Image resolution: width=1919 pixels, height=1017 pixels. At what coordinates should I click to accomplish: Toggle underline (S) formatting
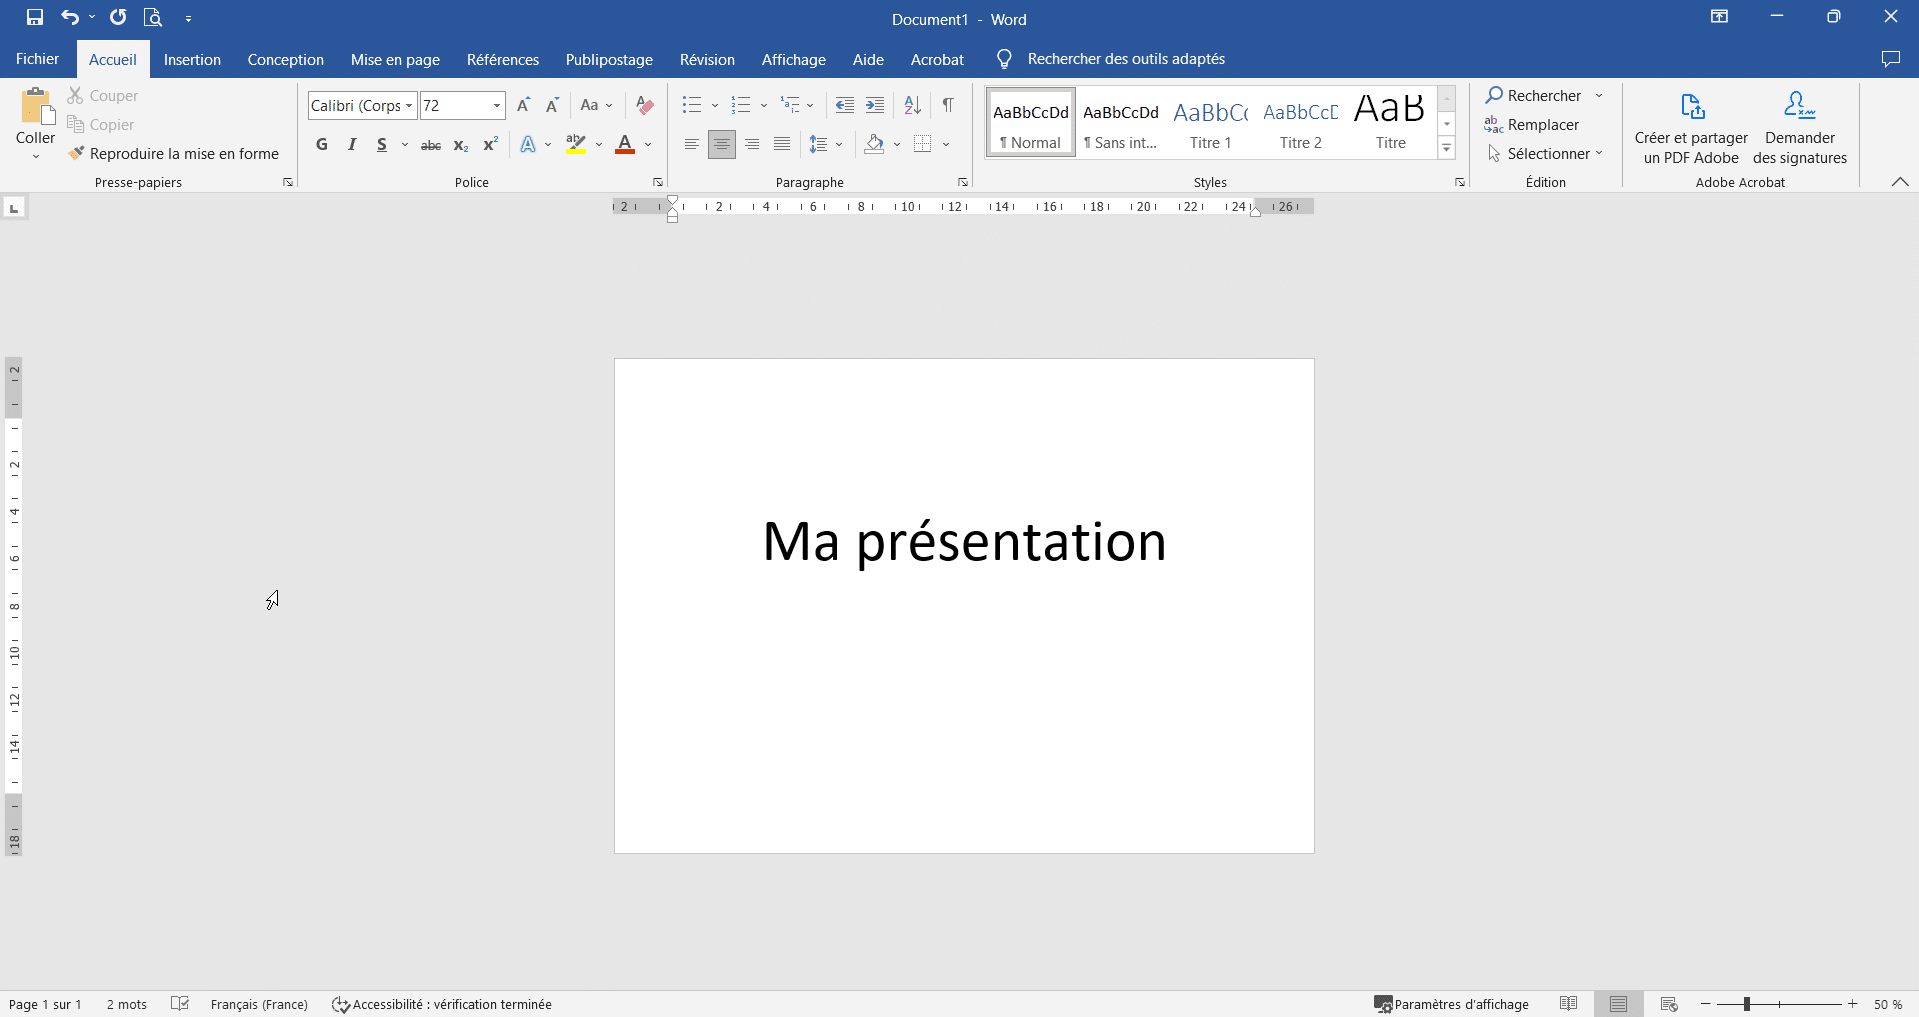click(x=381, y=145)
